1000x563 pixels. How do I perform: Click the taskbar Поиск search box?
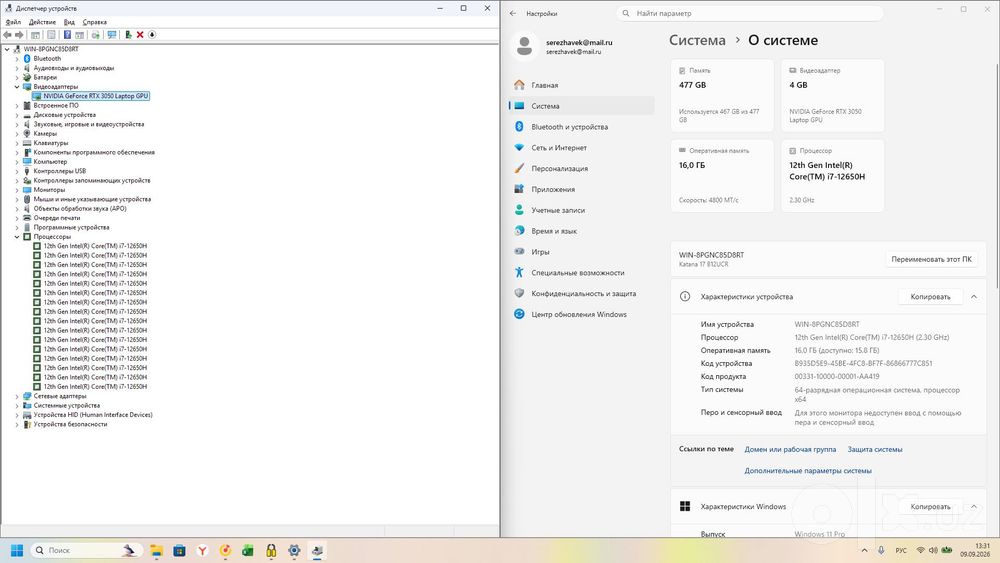point(86,550)
